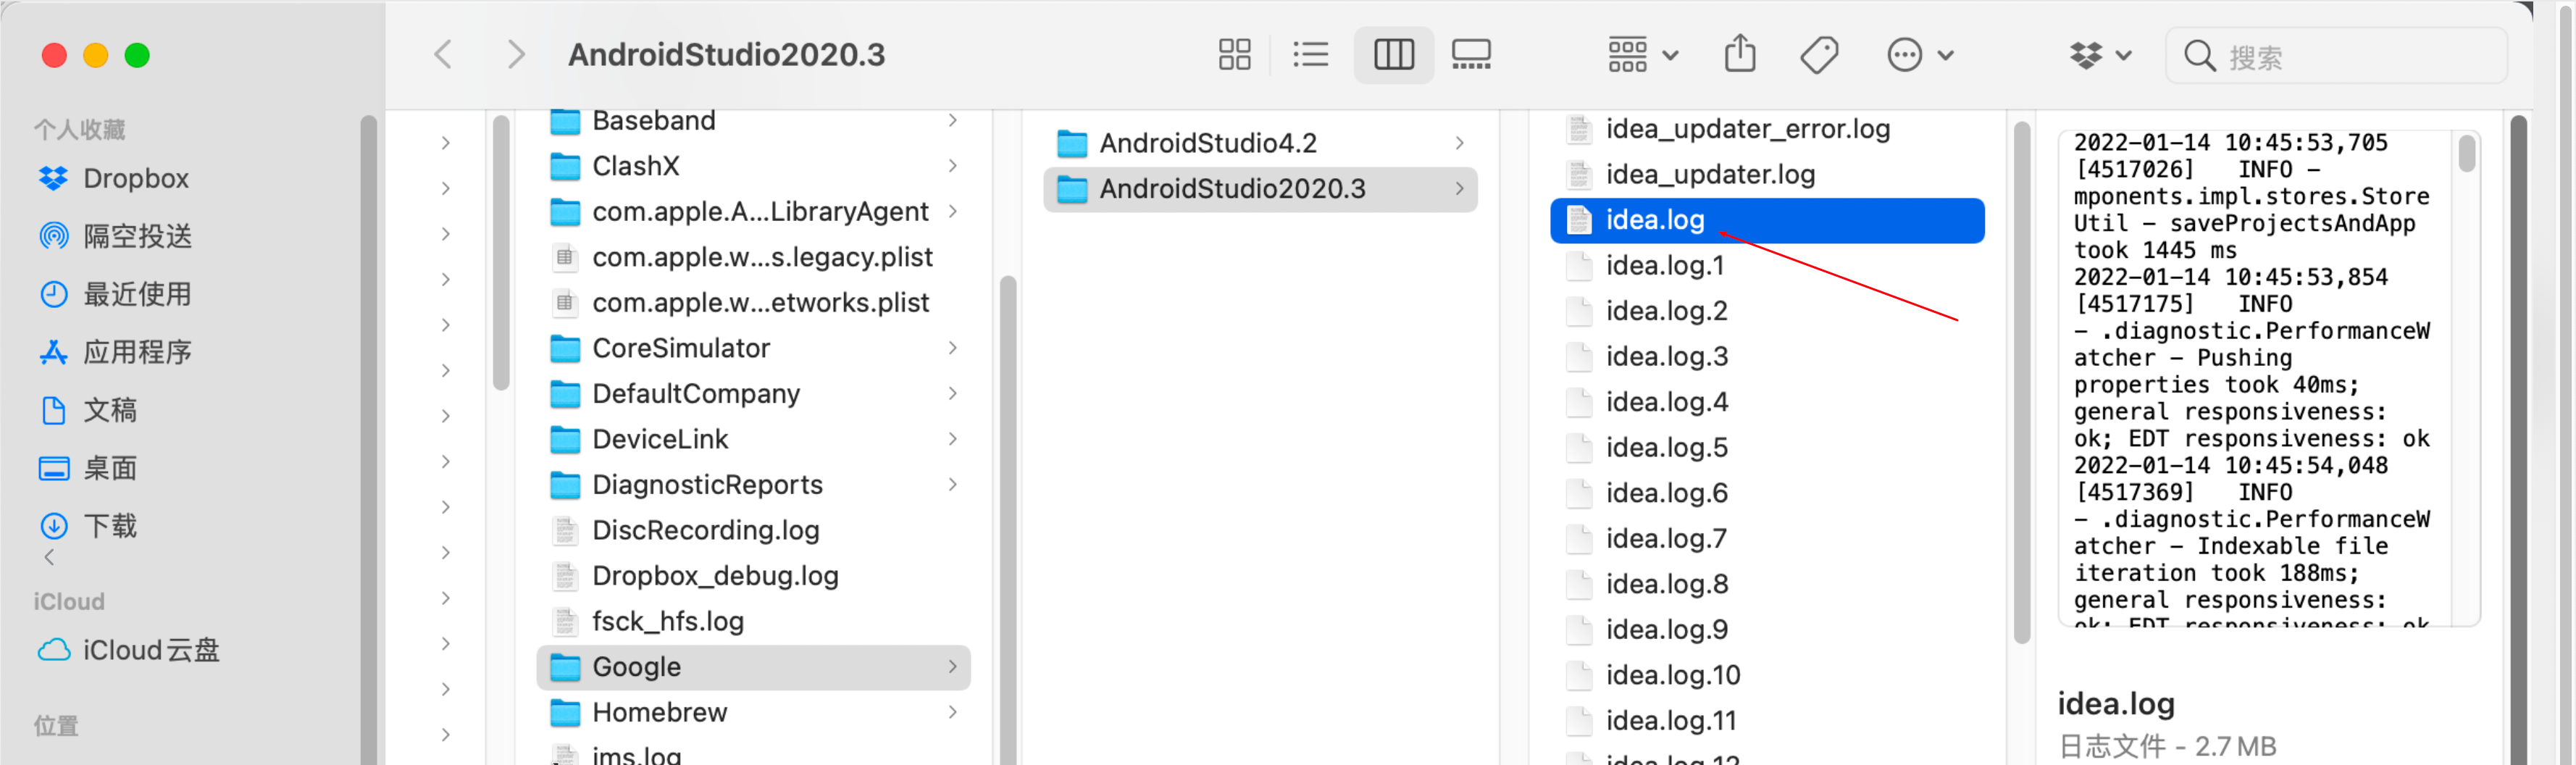Select the highlighted idea.log file
The width and height of the screenshot is (2576, 765).
click(x=1767, y=220)
